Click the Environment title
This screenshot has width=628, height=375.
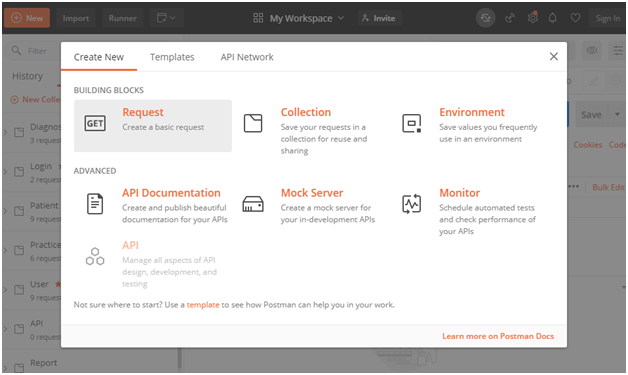(x=472, y=112)
